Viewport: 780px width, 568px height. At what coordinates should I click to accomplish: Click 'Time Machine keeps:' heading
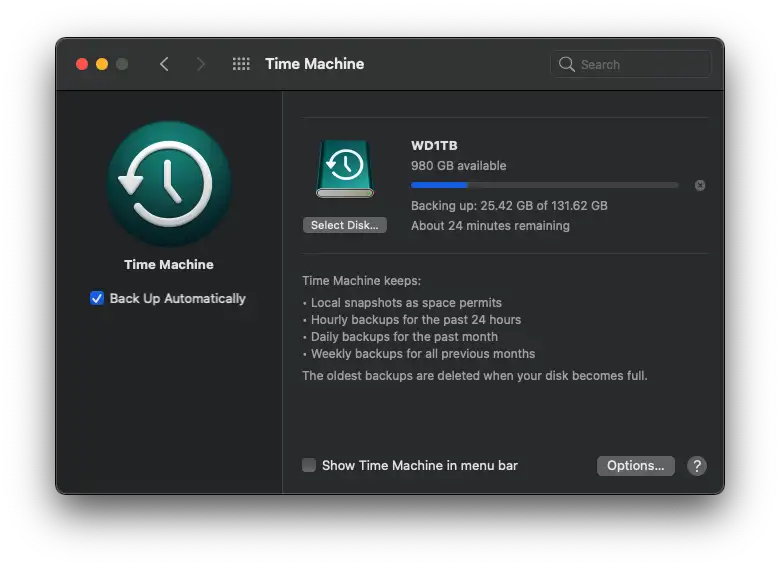pos(362,281)
